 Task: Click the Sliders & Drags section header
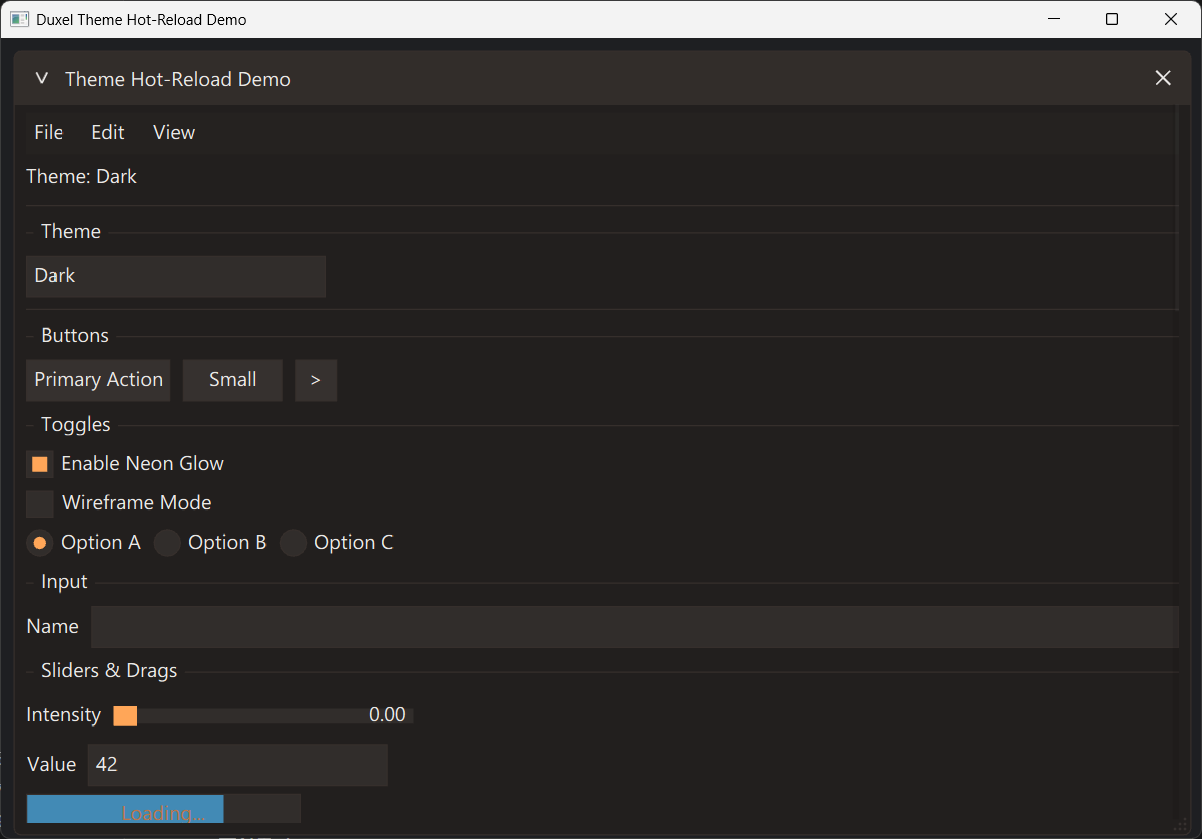[109, 671]
